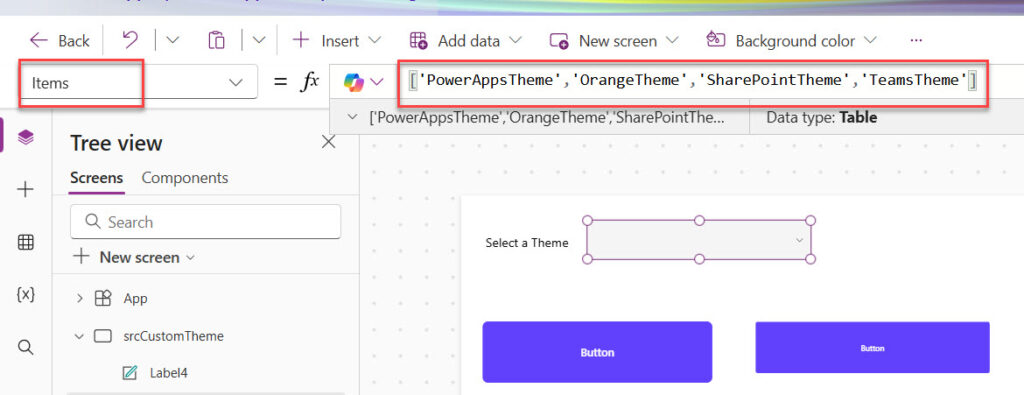Click the rounded purple Button on canvas

pyautogui.click(x=597, y=352)
